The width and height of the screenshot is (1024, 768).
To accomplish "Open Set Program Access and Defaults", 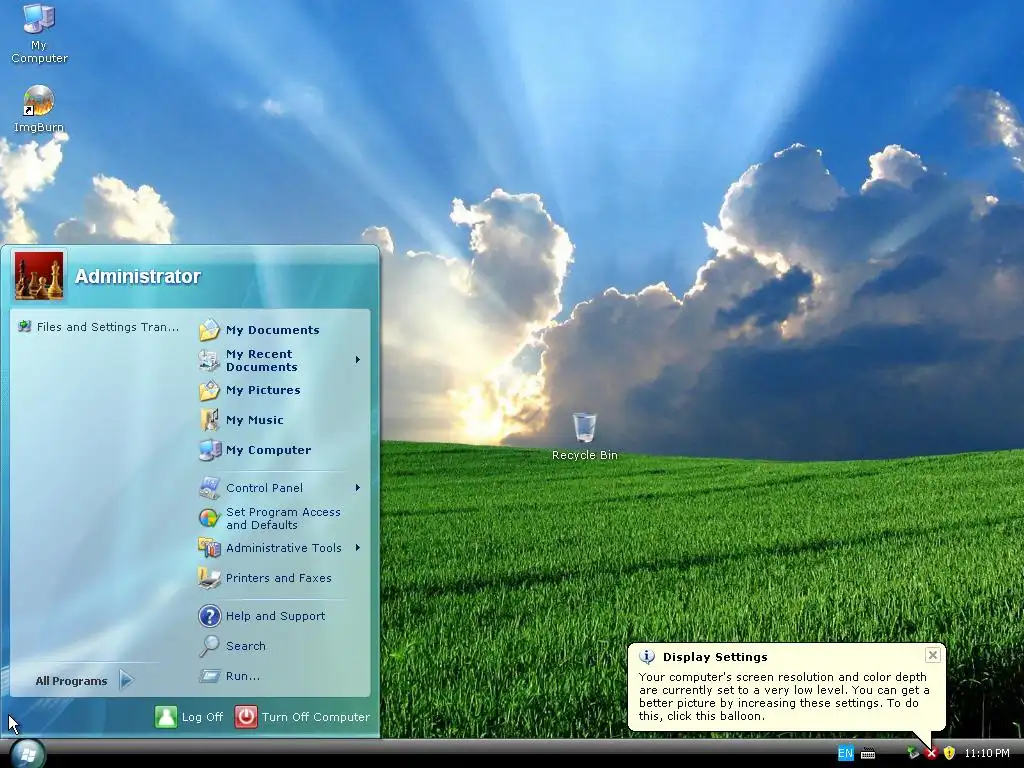I will [x=283, y=519].
